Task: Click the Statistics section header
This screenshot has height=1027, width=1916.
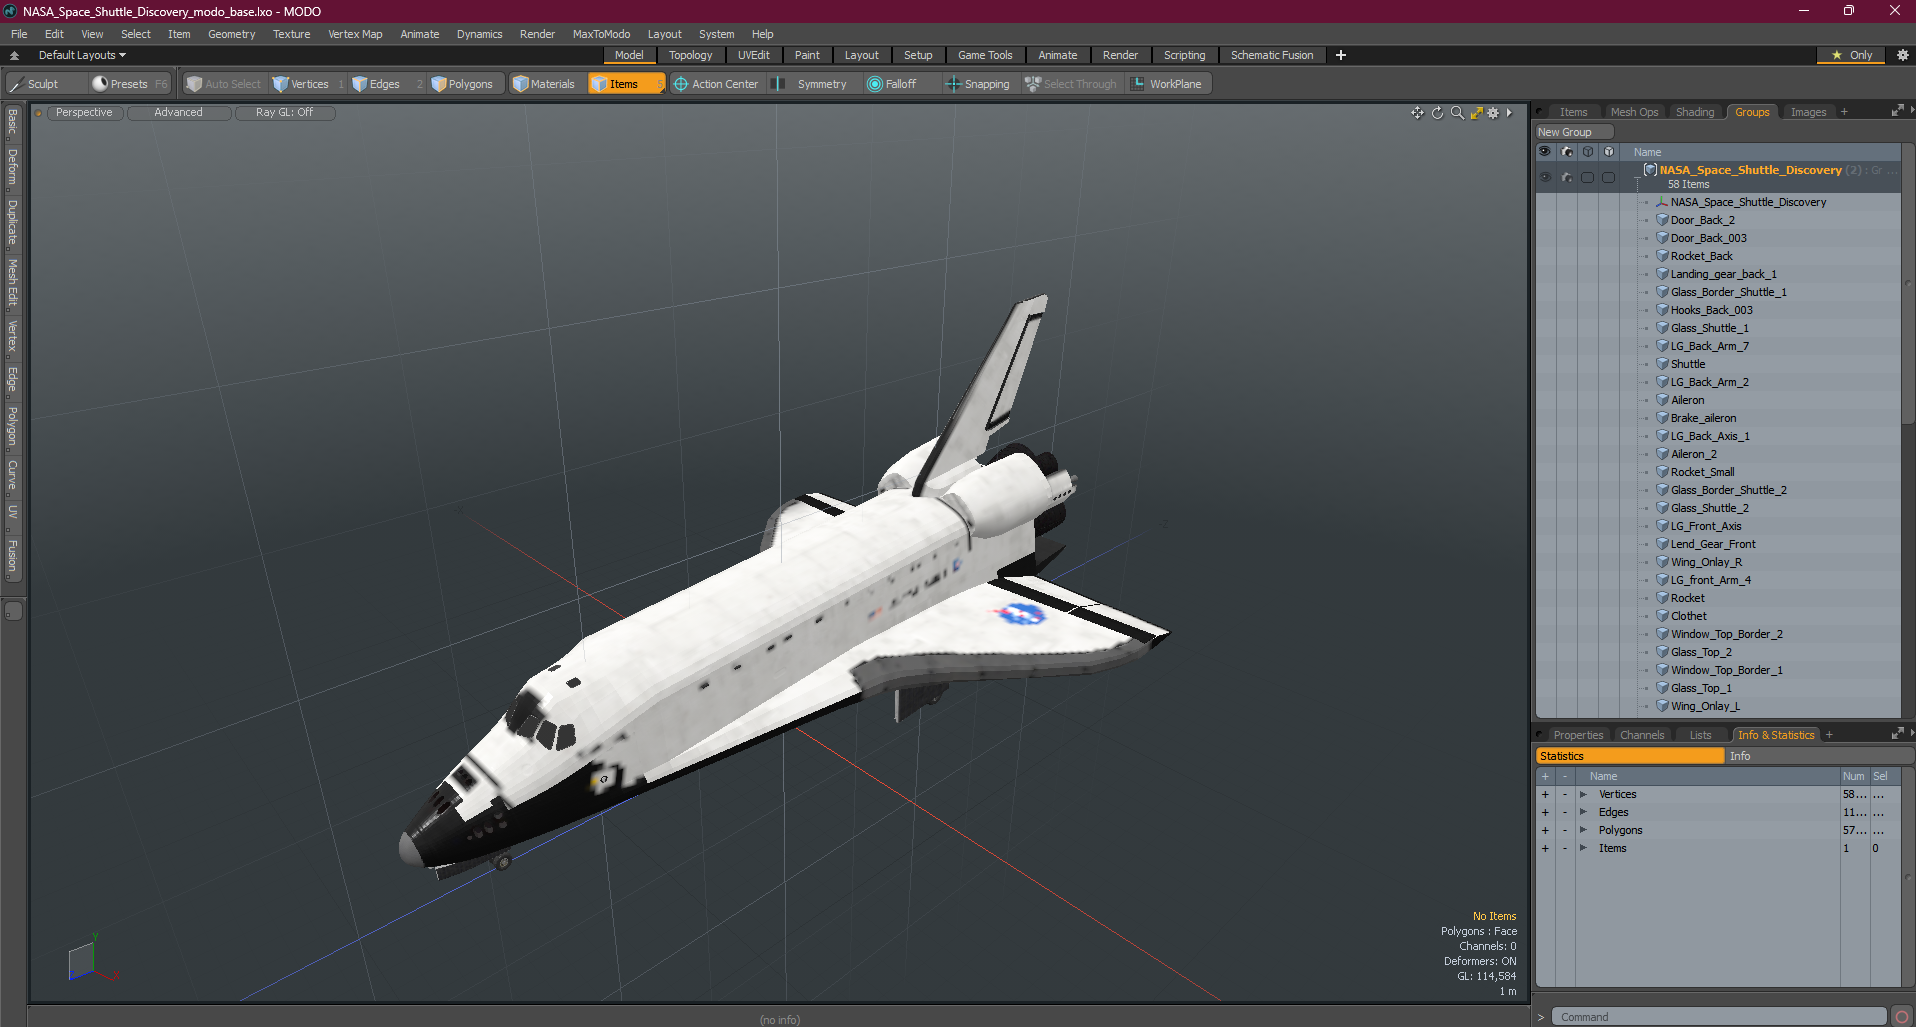Action: tap(1630, 756)
